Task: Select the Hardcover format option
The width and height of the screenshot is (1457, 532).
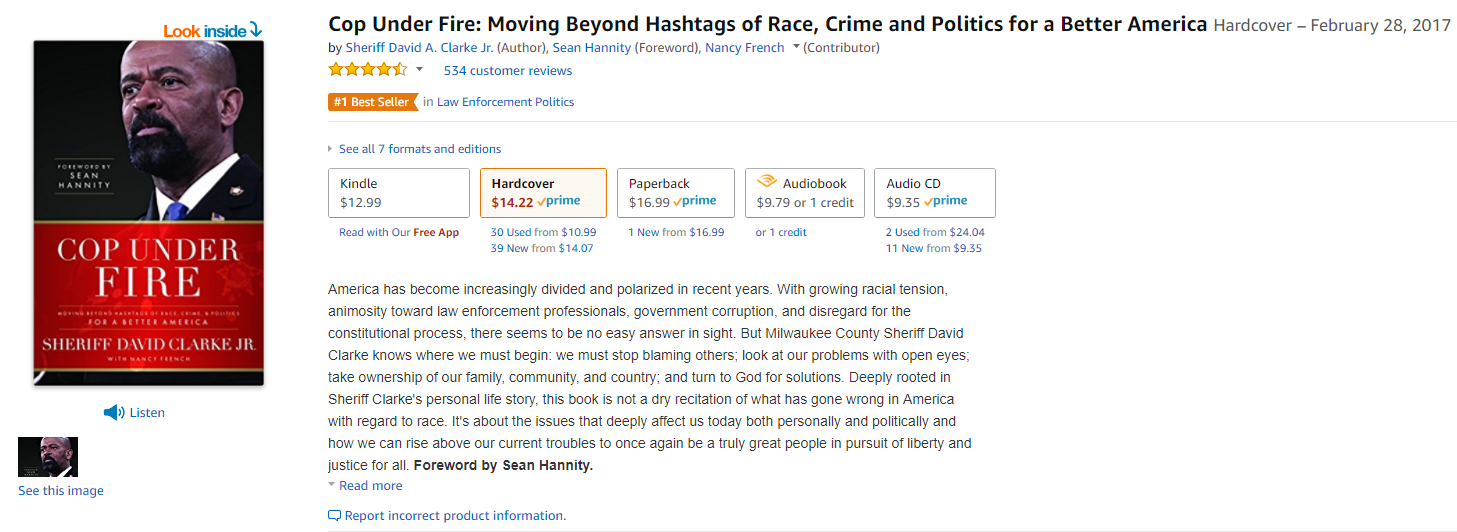Action: click(x=543, y=193)
